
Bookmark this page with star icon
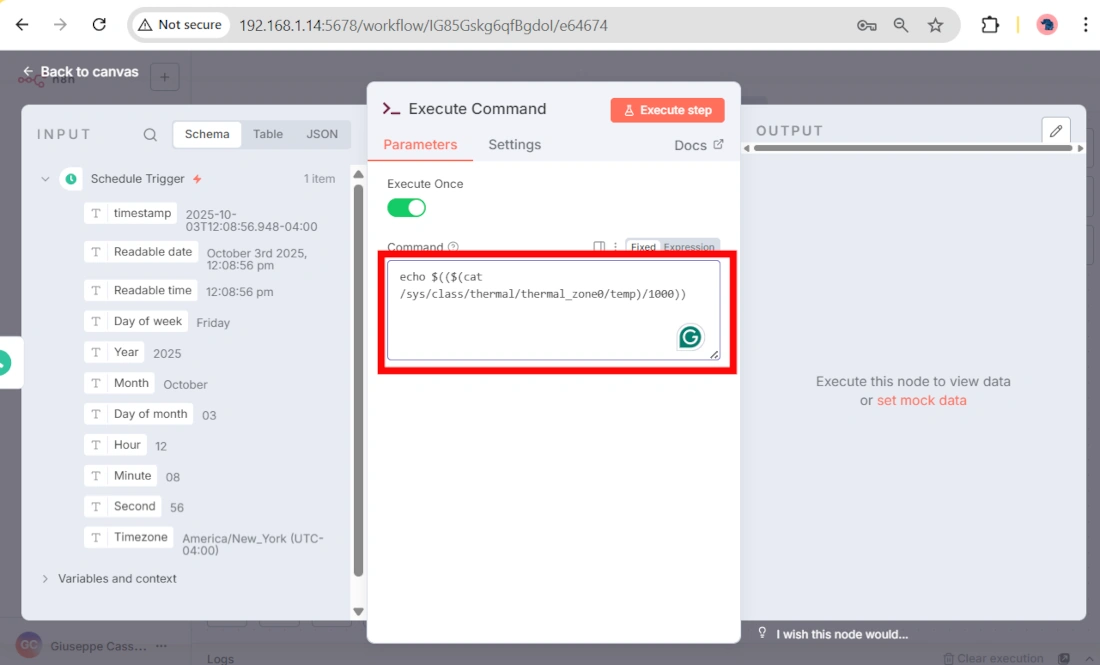click(x=935, y=25)
